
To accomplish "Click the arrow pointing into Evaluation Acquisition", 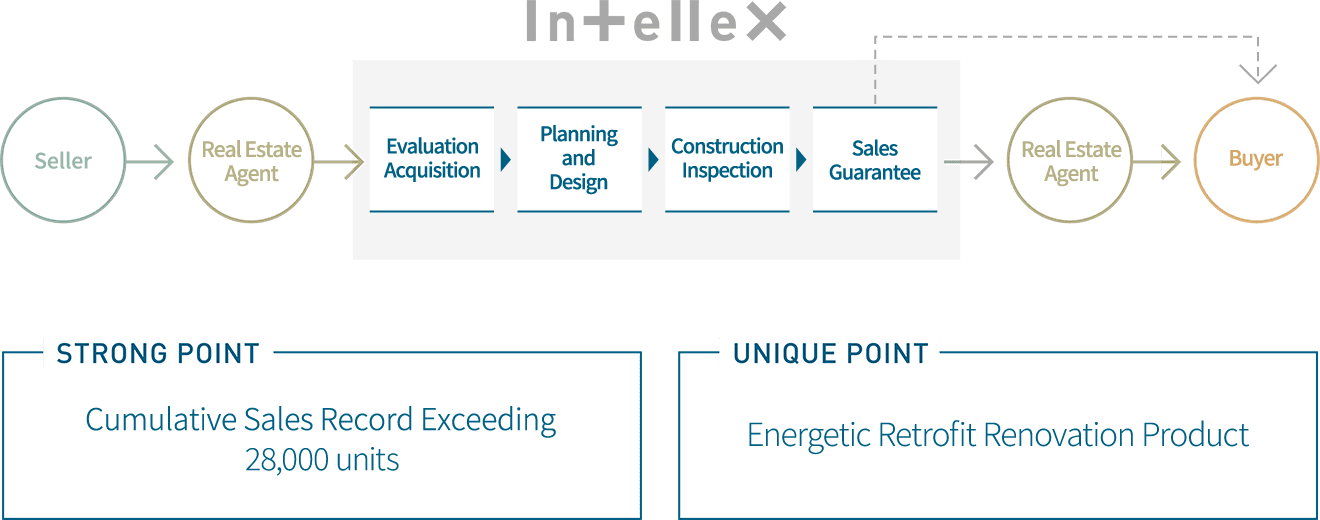I will (341, 161).
